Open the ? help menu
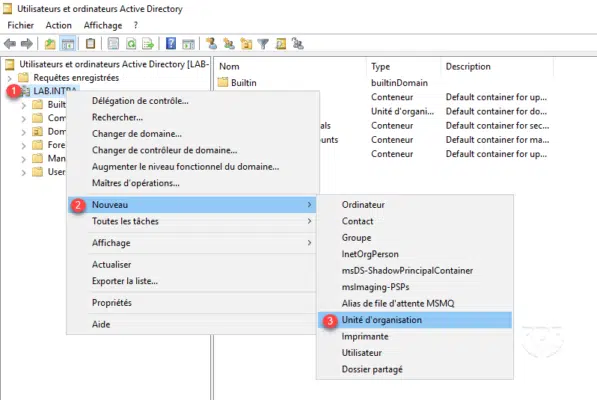 pyautogui.click(x=136, y=25)
